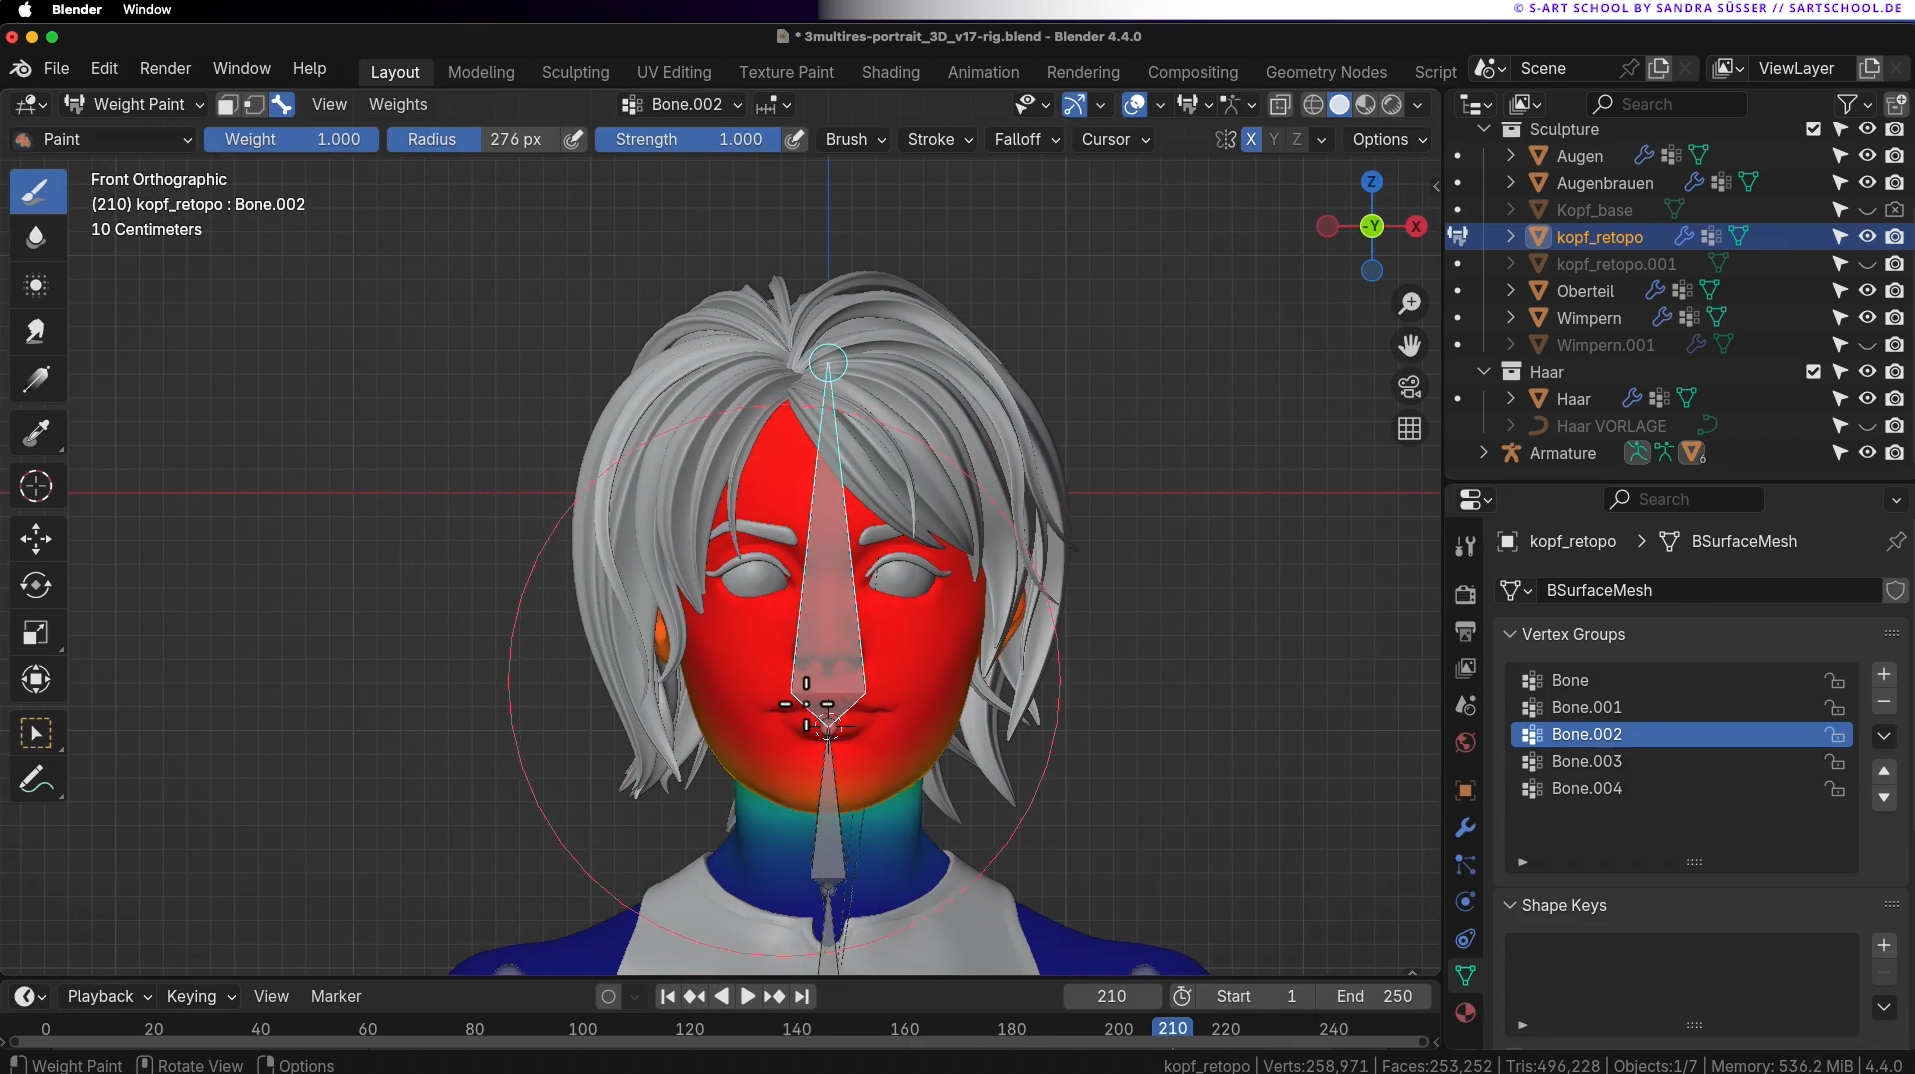1915x1074 pixels.
Task: Open the Tool properties tab
Action: [x=1466, y=546]
